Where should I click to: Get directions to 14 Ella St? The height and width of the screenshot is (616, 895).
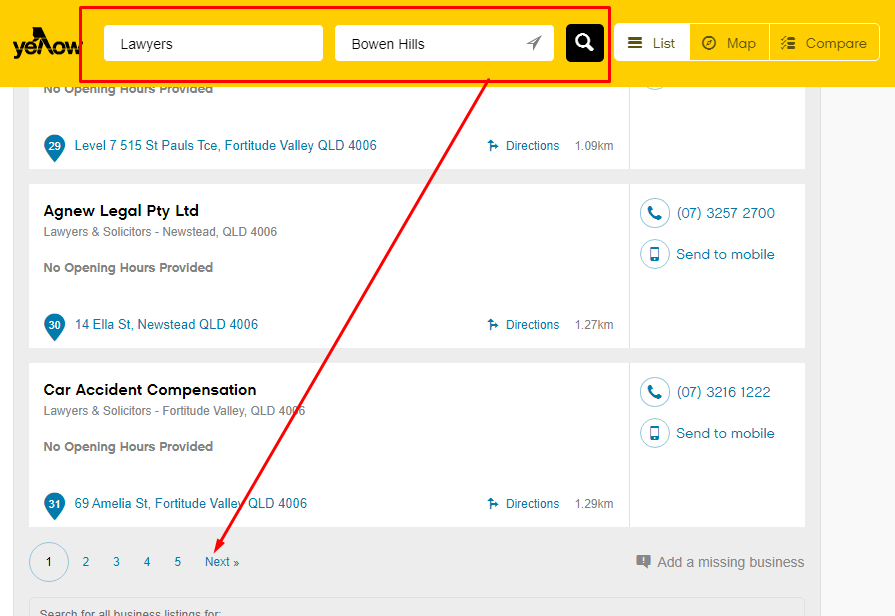(x=523, y=325)
